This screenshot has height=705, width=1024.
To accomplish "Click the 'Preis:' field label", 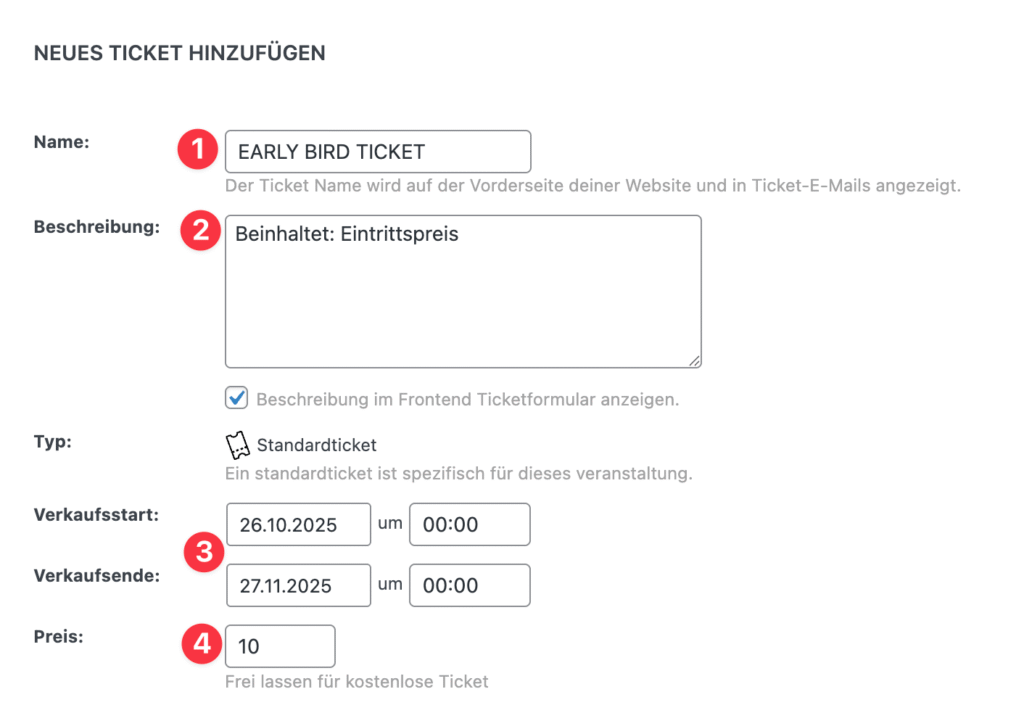I will (58, 634).
